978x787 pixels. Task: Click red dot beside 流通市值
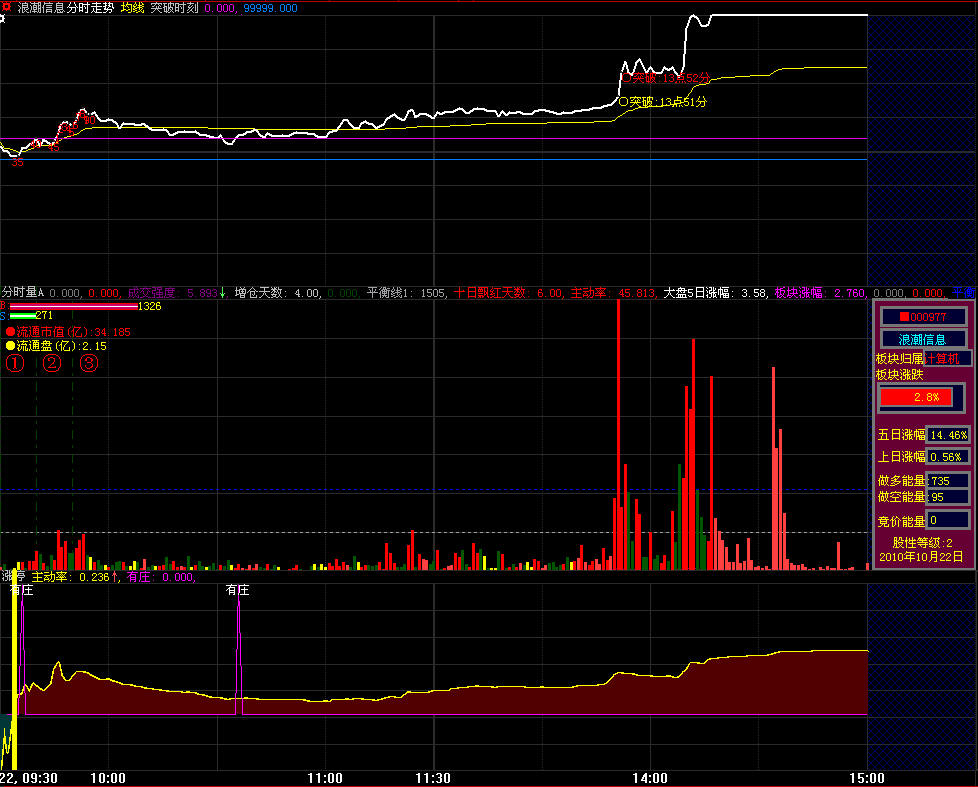[x=10, y=331]
